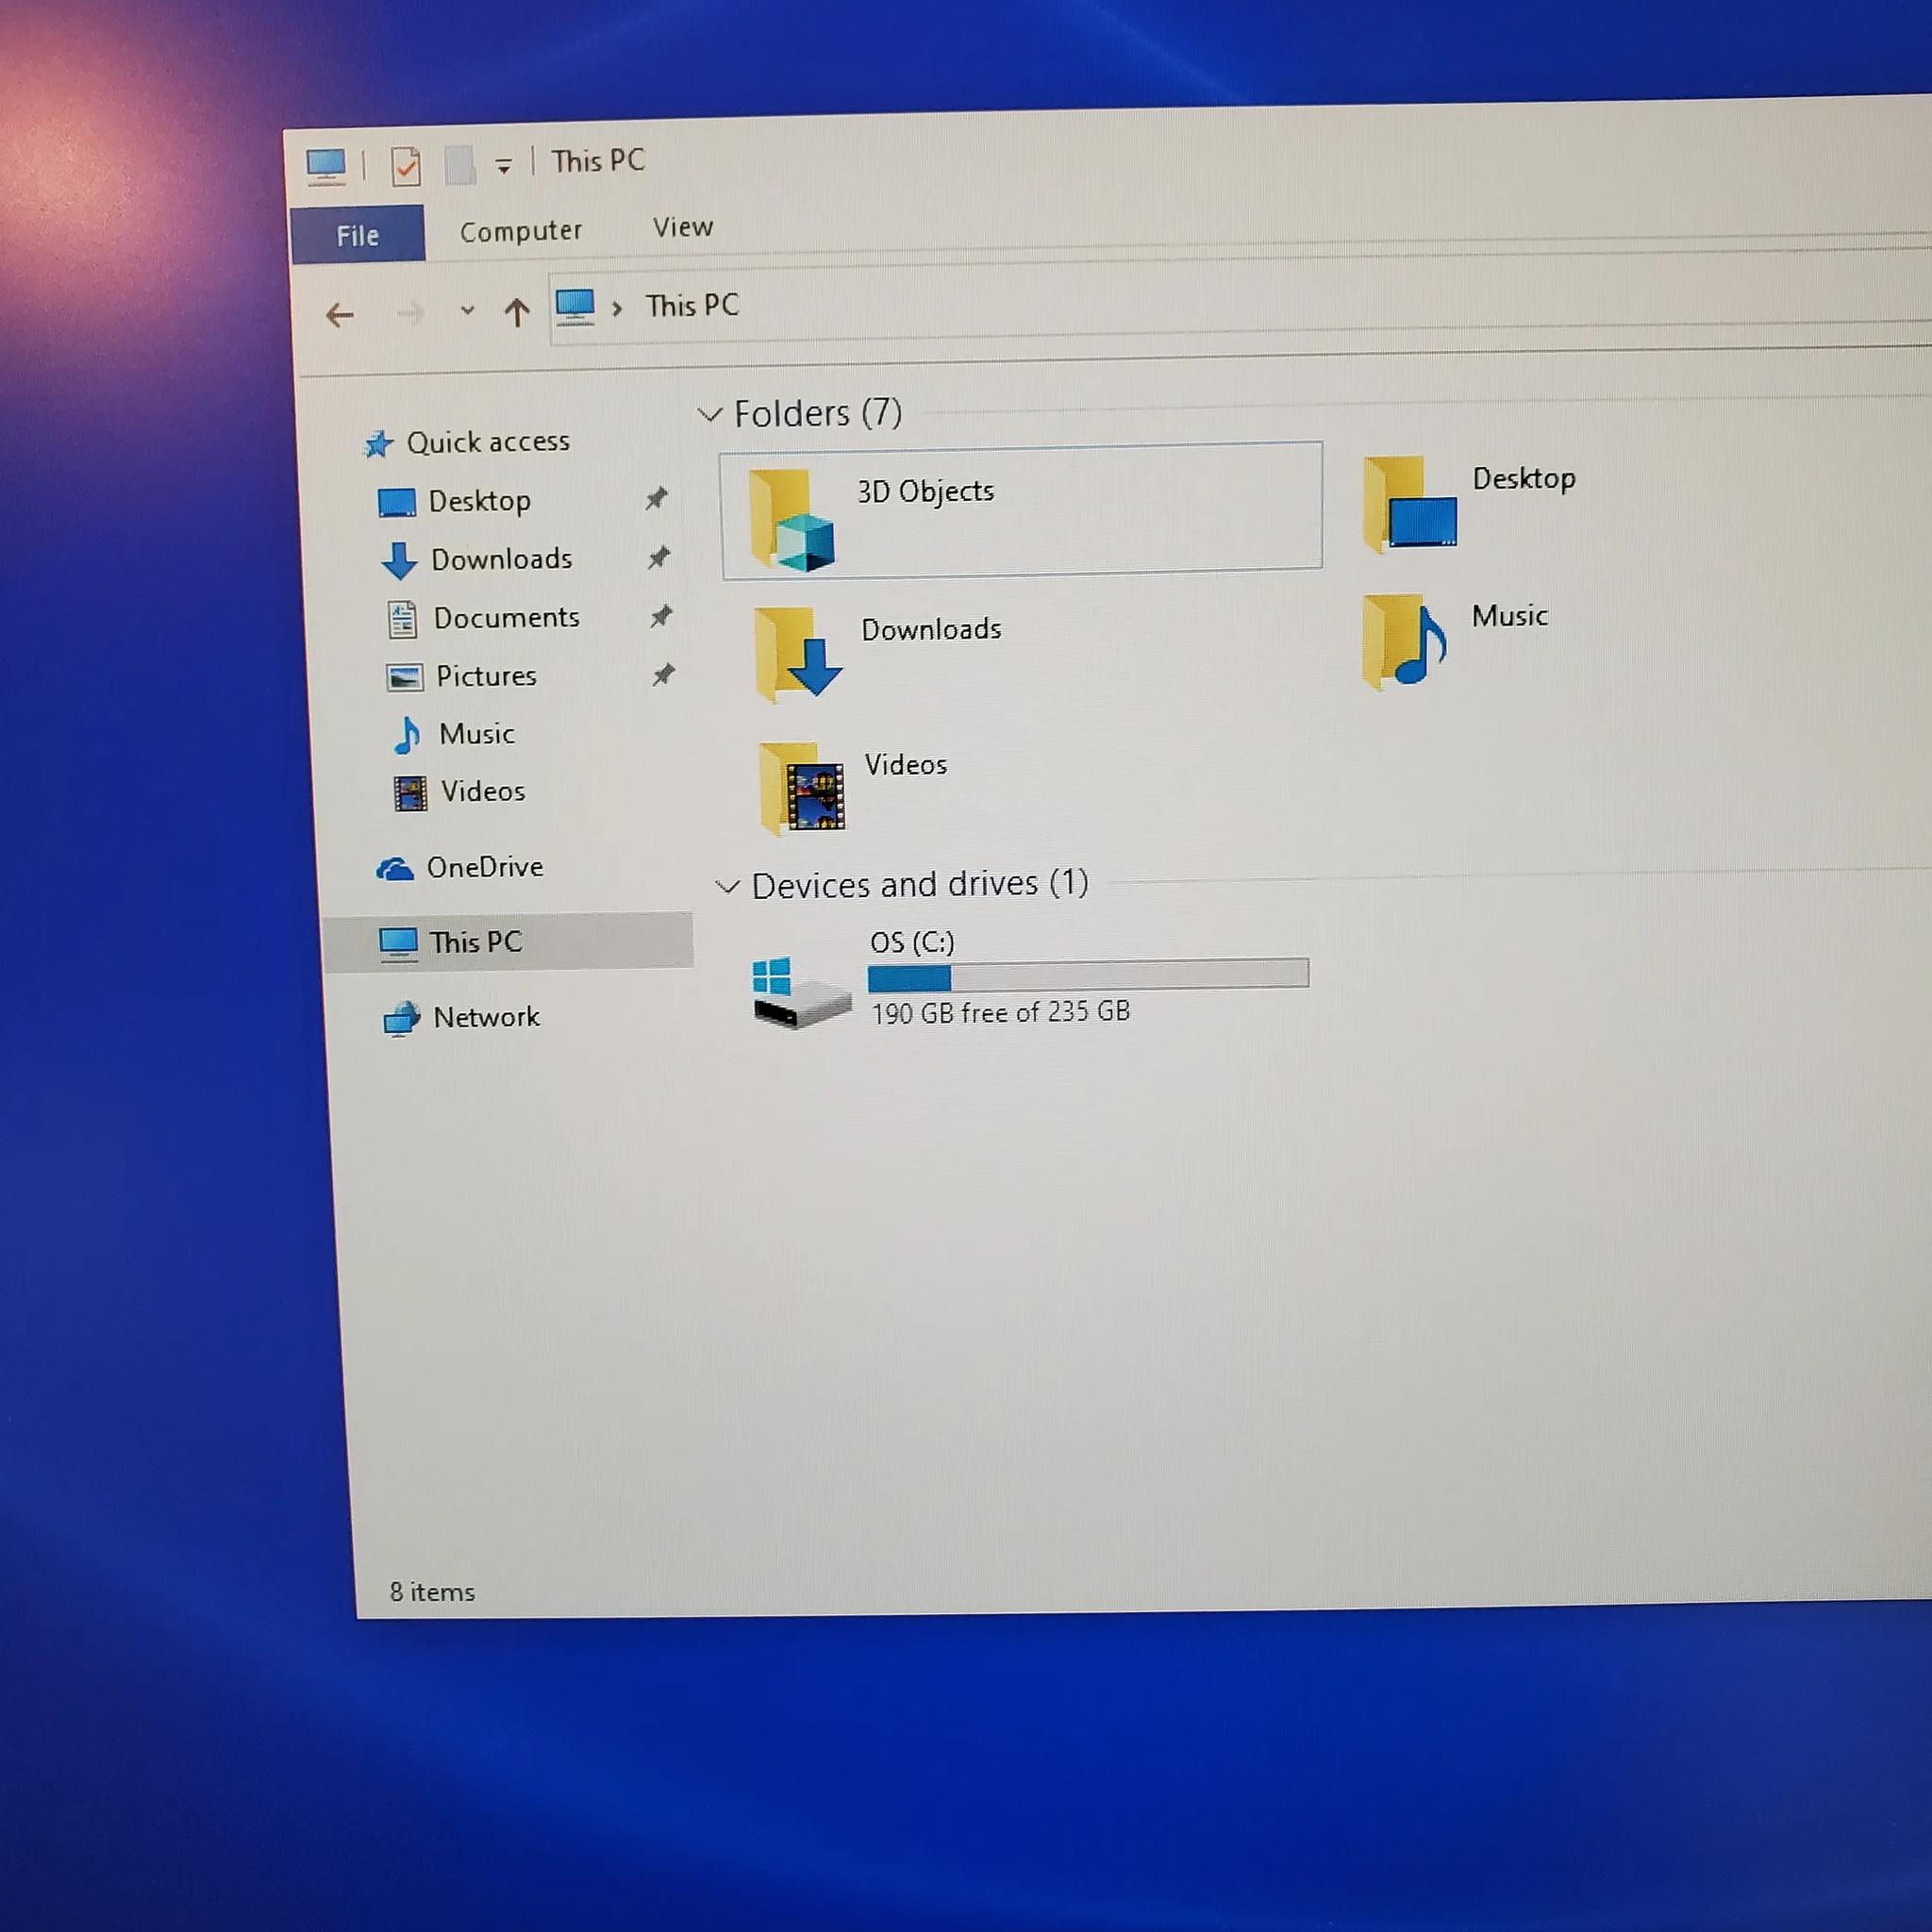The image size is (1932, 1932).
Task: Select Documents in the navigation pane
Action: [x=506, y=618]
